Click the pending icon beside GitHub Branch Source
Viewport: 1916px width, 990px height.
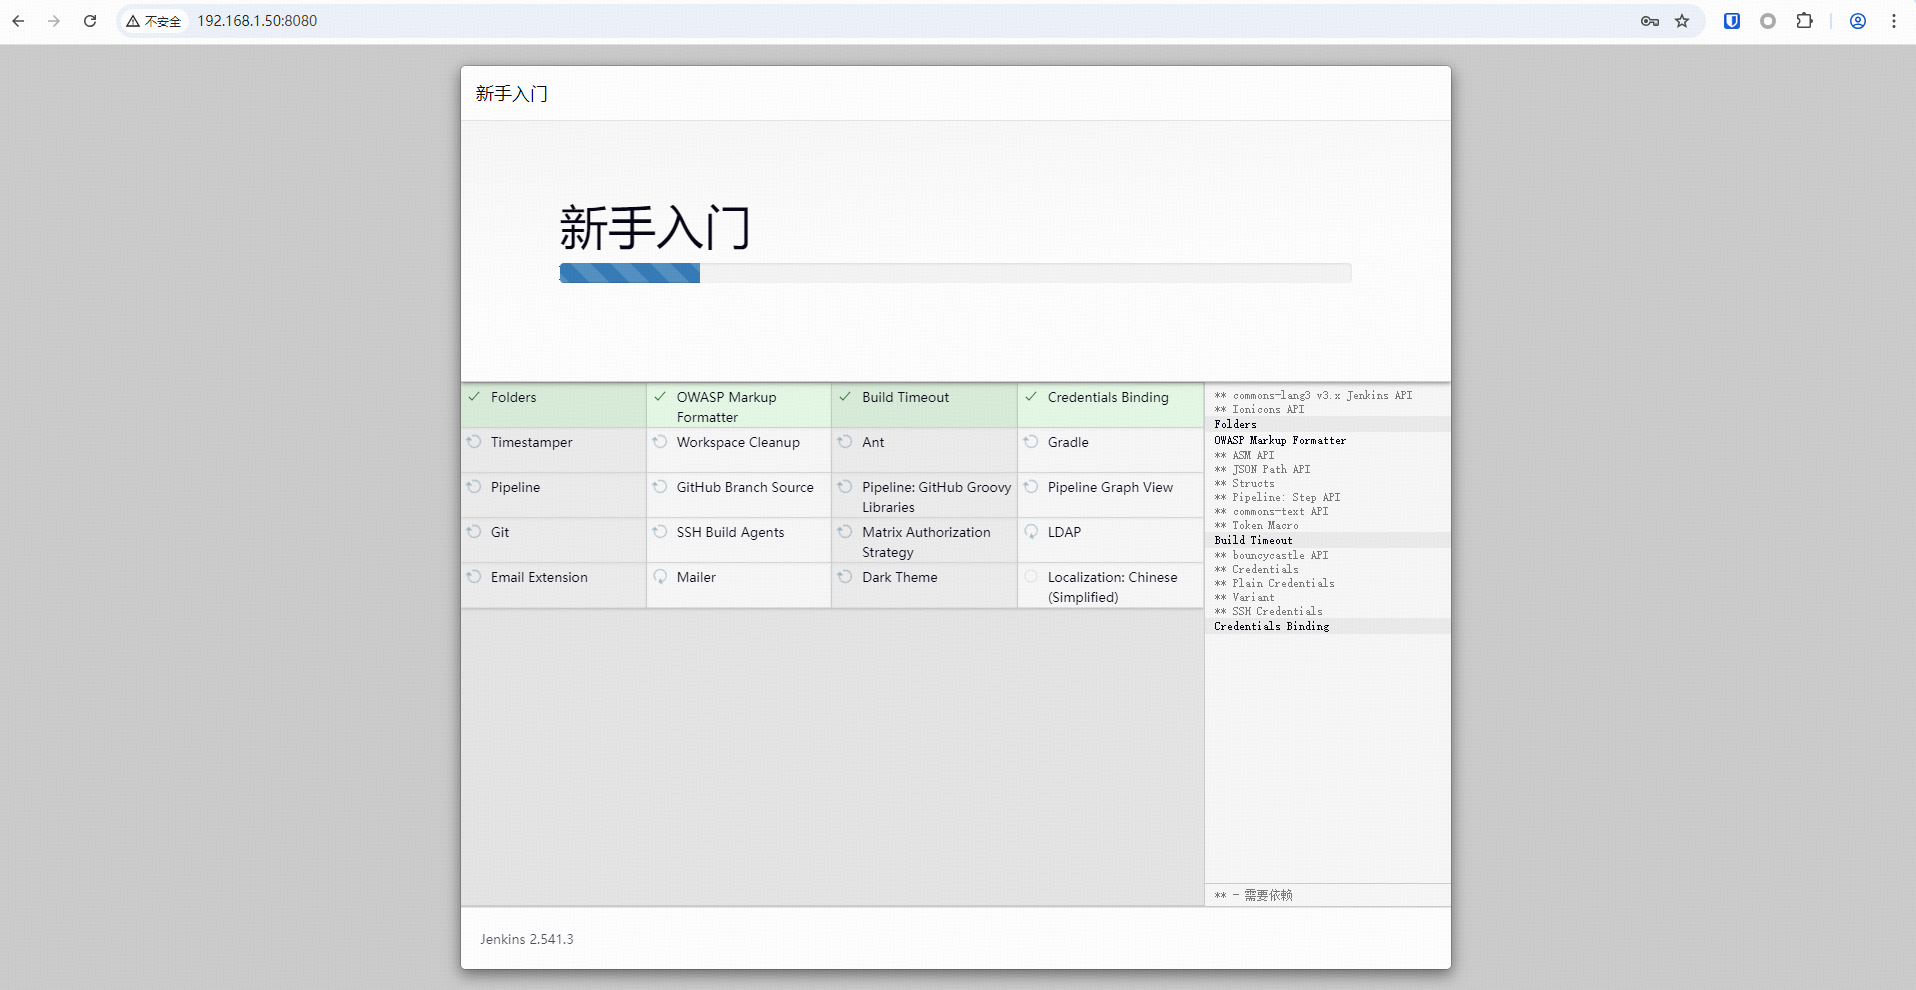[660, 486]
